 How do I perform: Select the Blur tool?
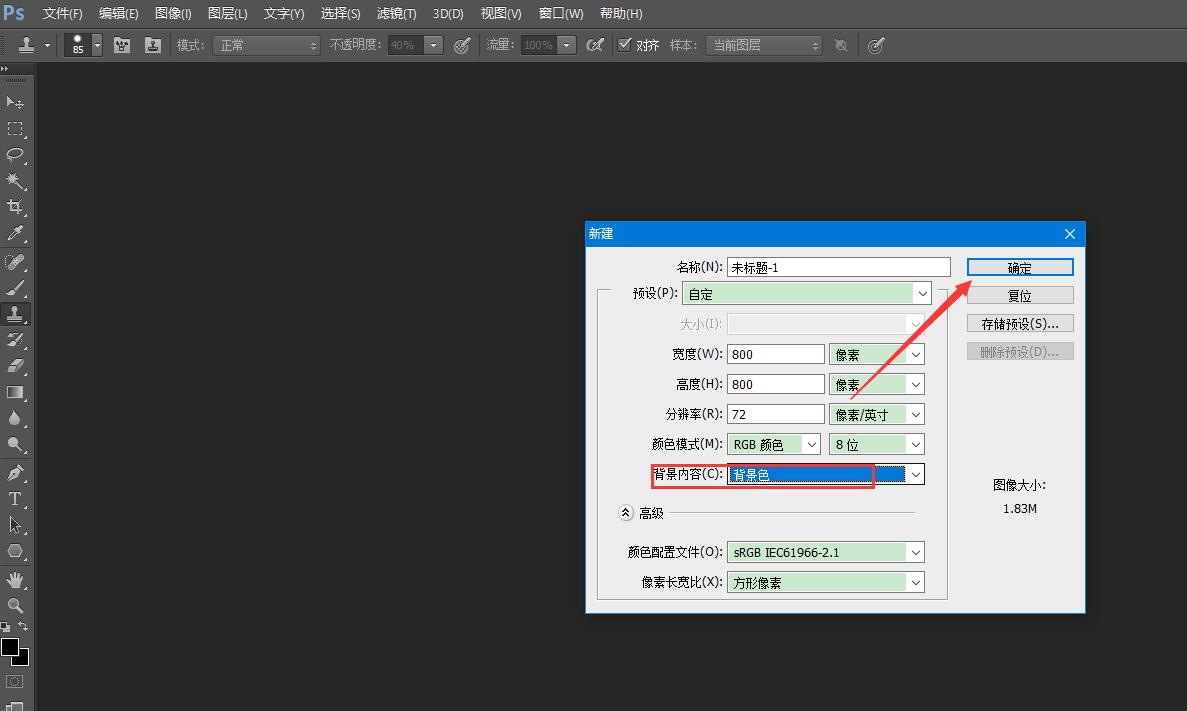tap(14, 418)
